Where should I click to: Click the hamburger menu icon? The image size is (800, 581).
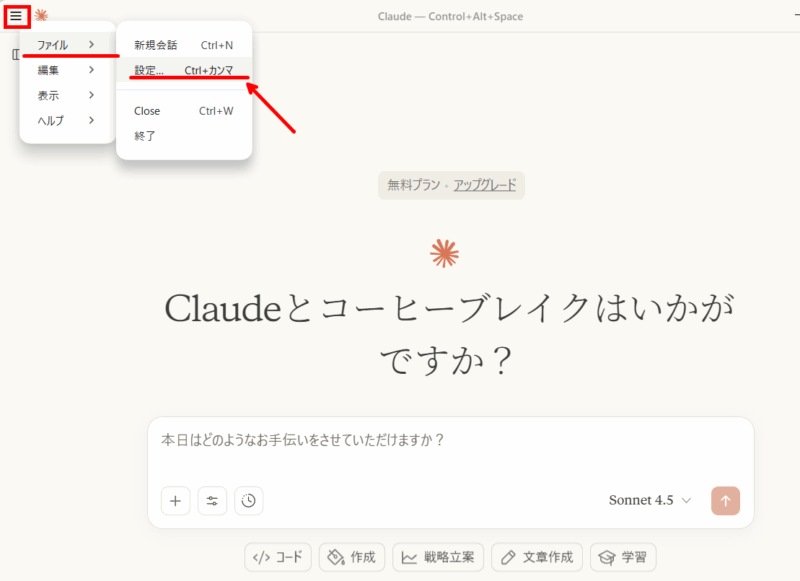[x=16, y=16]
